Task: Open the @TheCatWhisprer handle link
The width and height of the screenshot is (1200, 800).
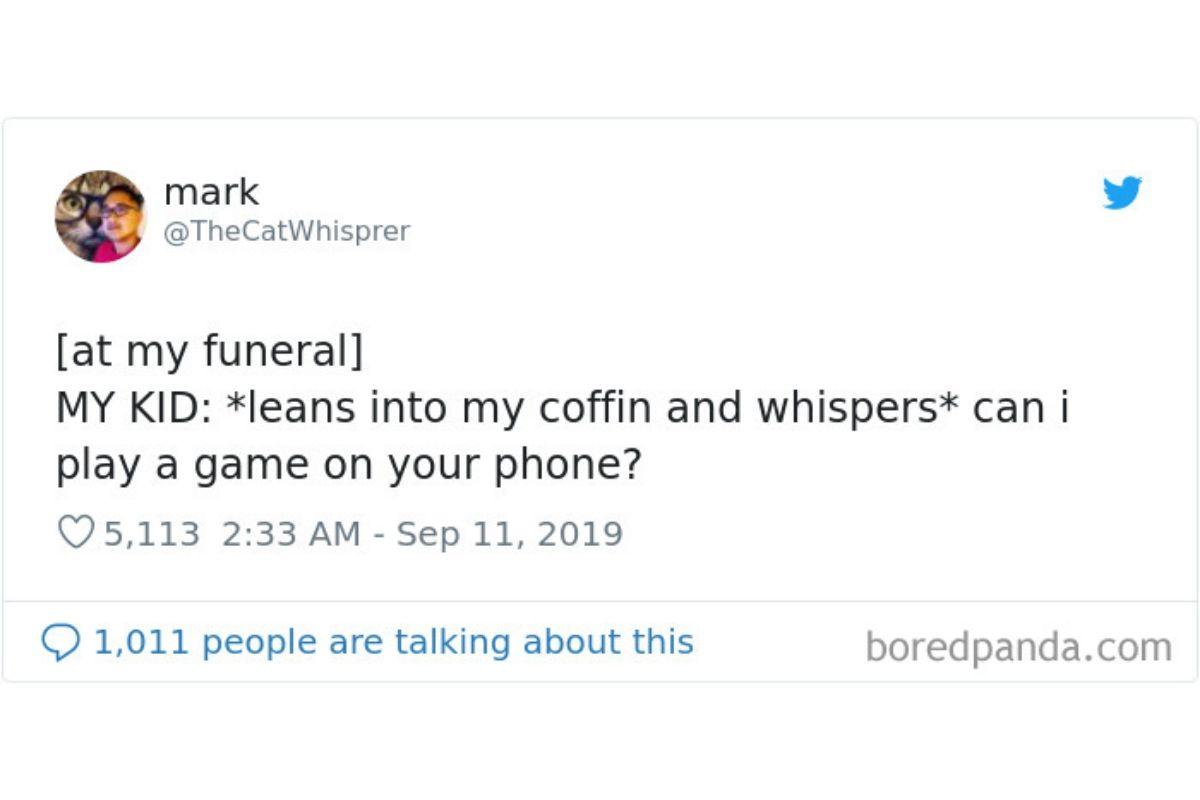Action: coord(286,231)
